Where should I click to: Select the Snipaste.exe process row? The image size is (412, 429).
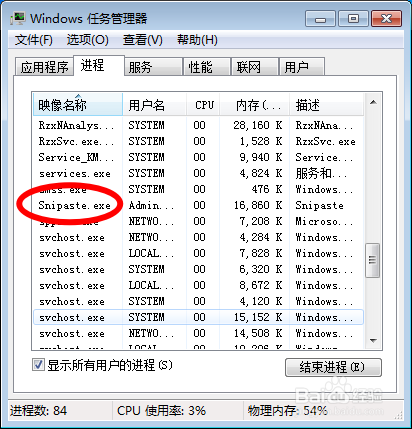coord(198,205)
